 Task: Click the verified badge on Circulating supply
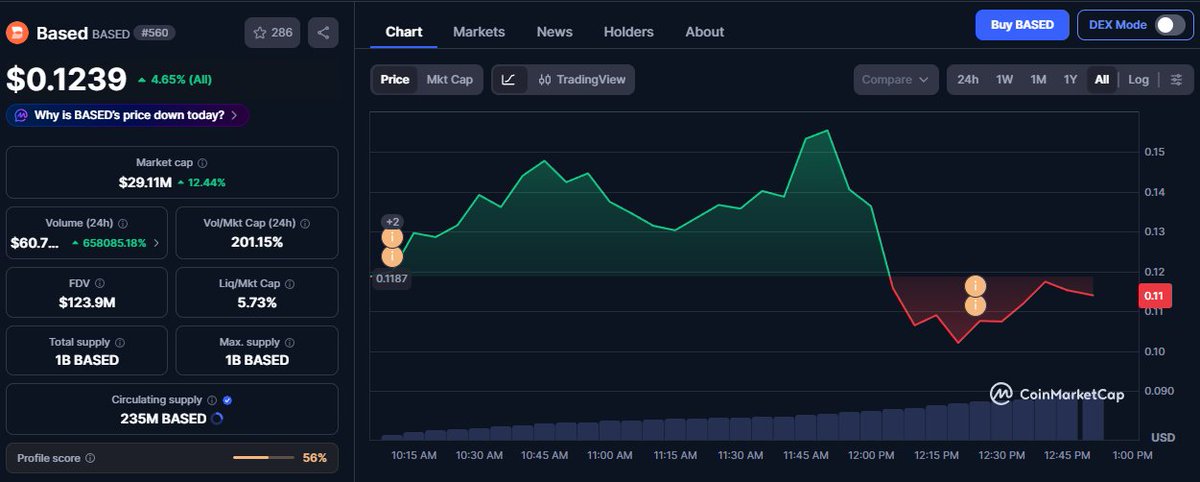(x=228, y=400)
